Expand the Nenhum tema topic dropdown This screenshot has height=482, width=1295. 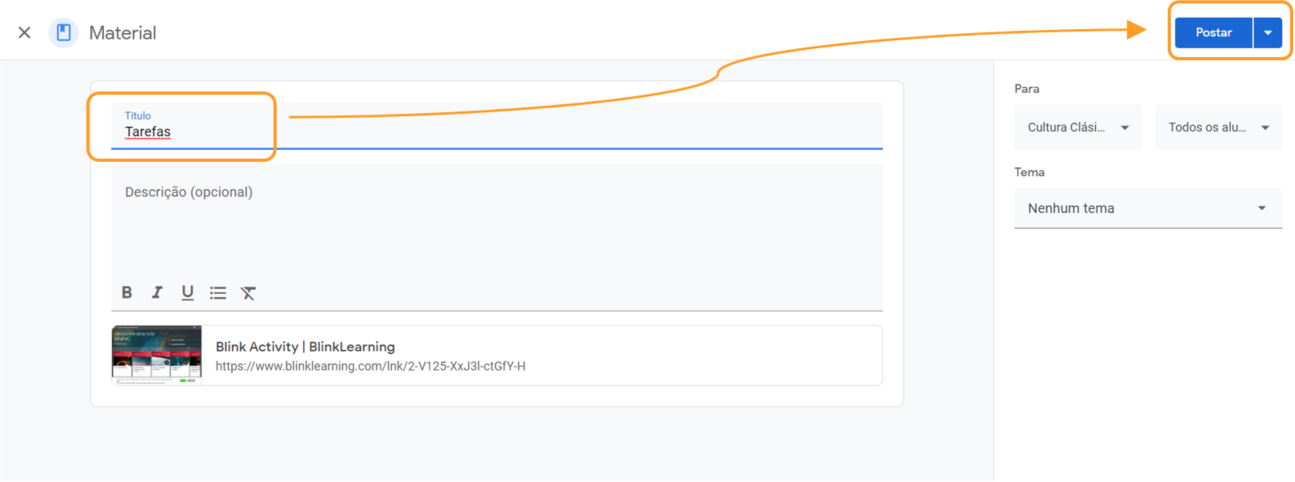pyautogui.click(x=1147, y=208)
